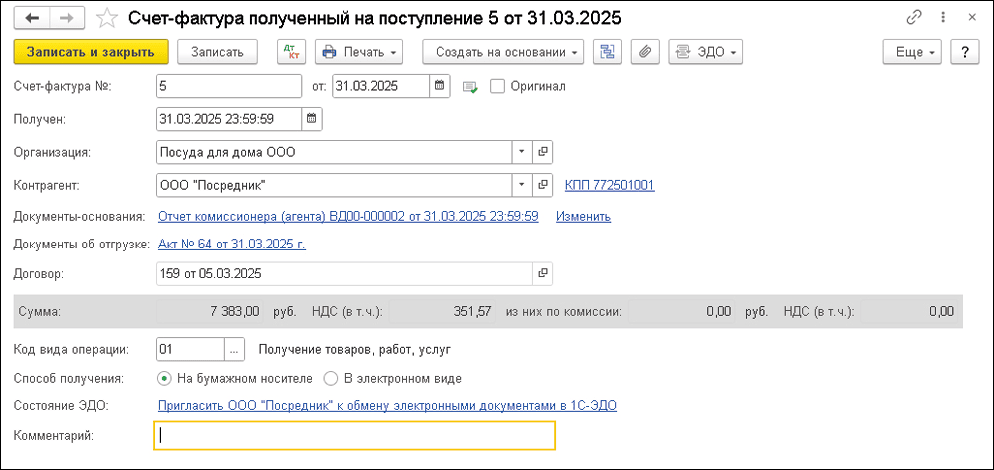Enable the Оригинал checkbox
The width and height of the screenshot is (994, 470).
click(498, 86)
